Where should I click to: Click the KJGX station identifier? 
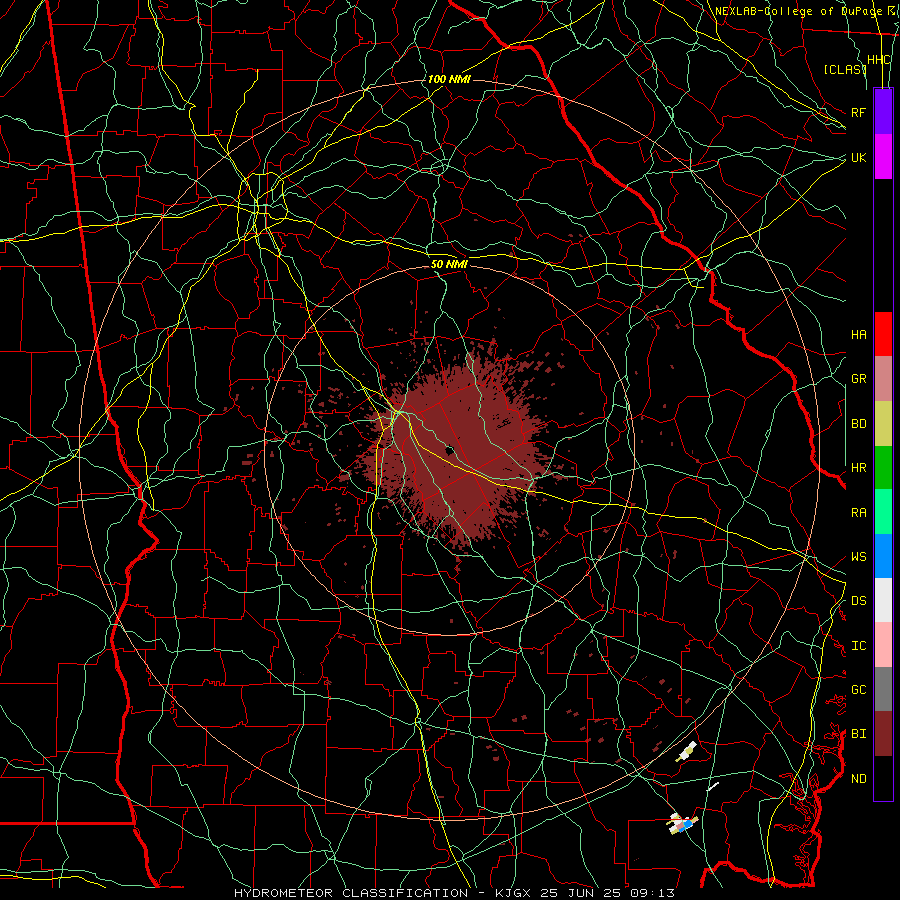pos(512,893)
